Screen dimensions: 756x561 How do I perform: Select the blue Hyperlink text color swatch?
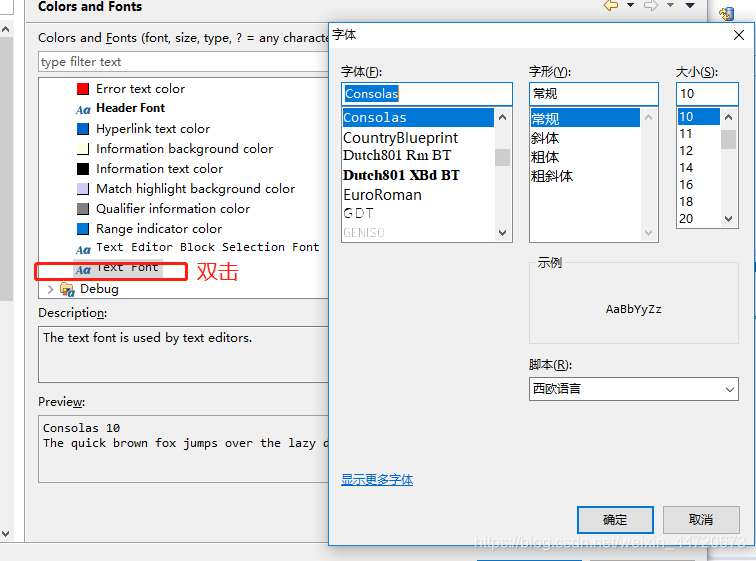coord(83,129)
